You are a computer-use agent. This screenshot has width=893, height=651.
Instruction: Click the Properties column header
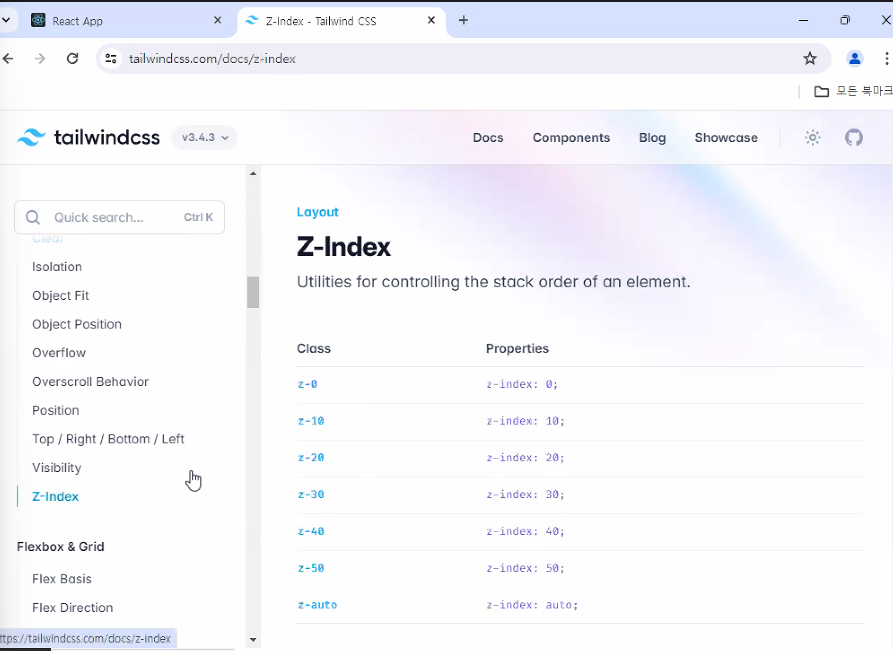click(x=517, y=349)
